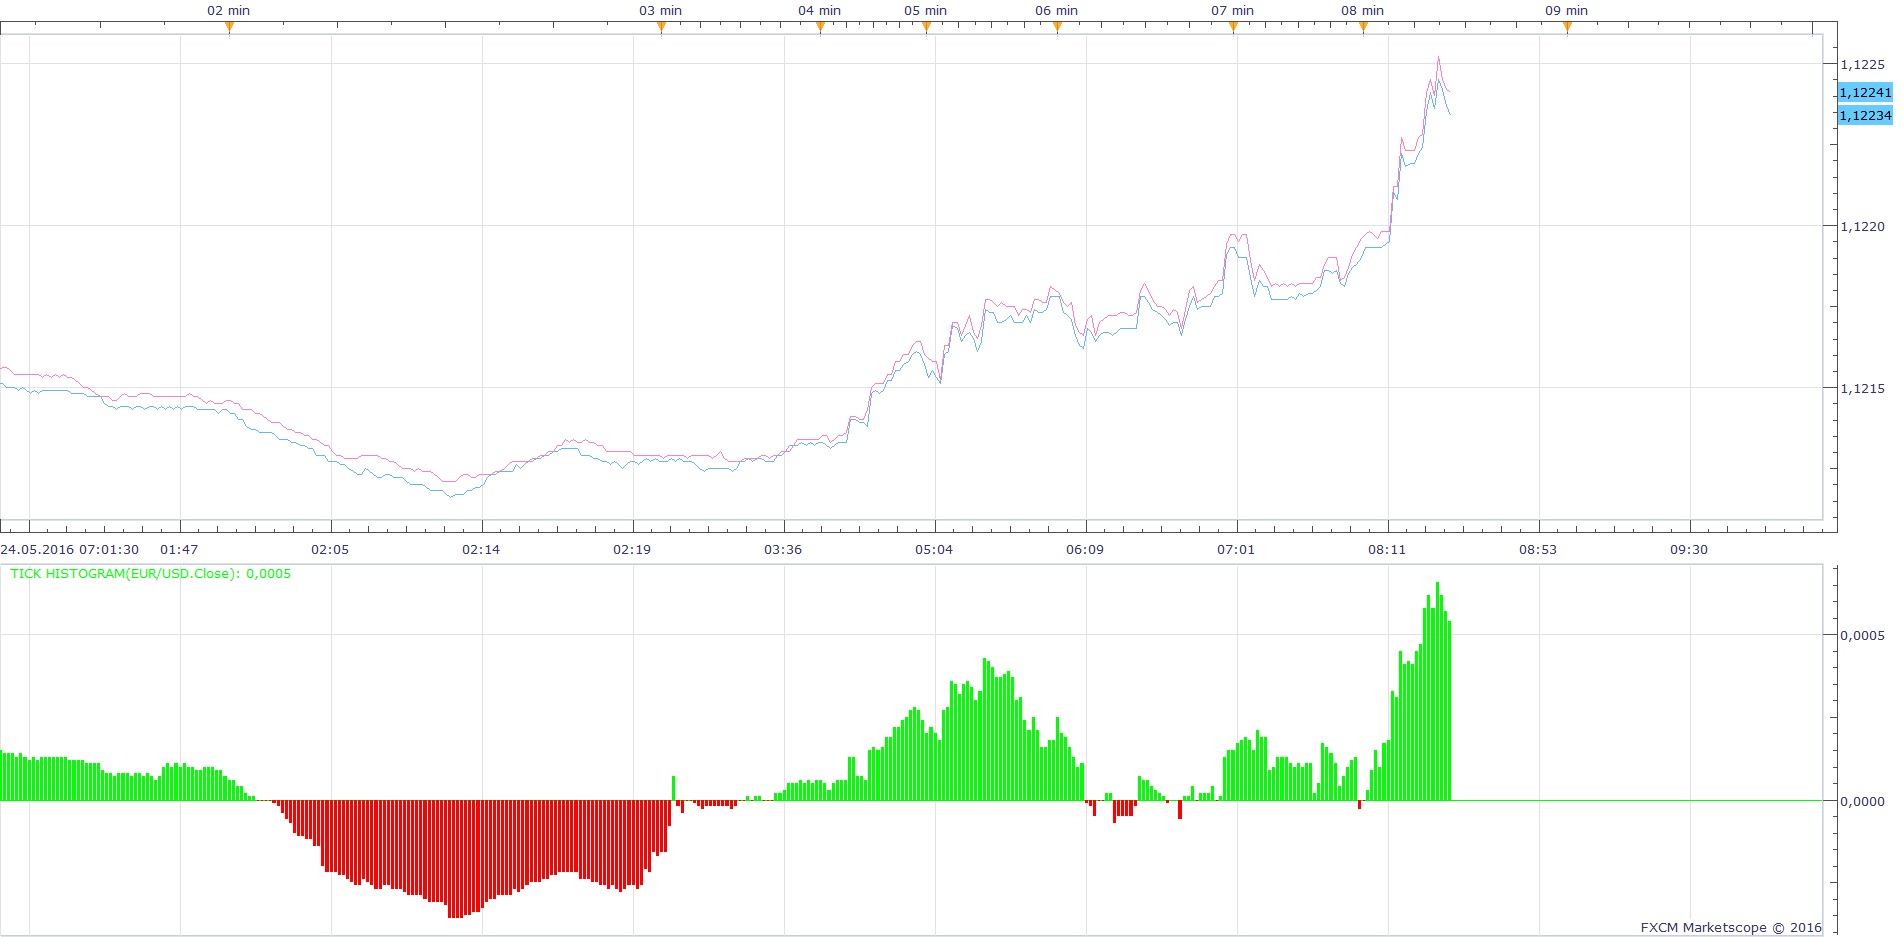The image size is (1903, 937).
Task: Click the TICK HISTOGRAM indicator label
Action: pyautogui.click(x=151, y=574)
